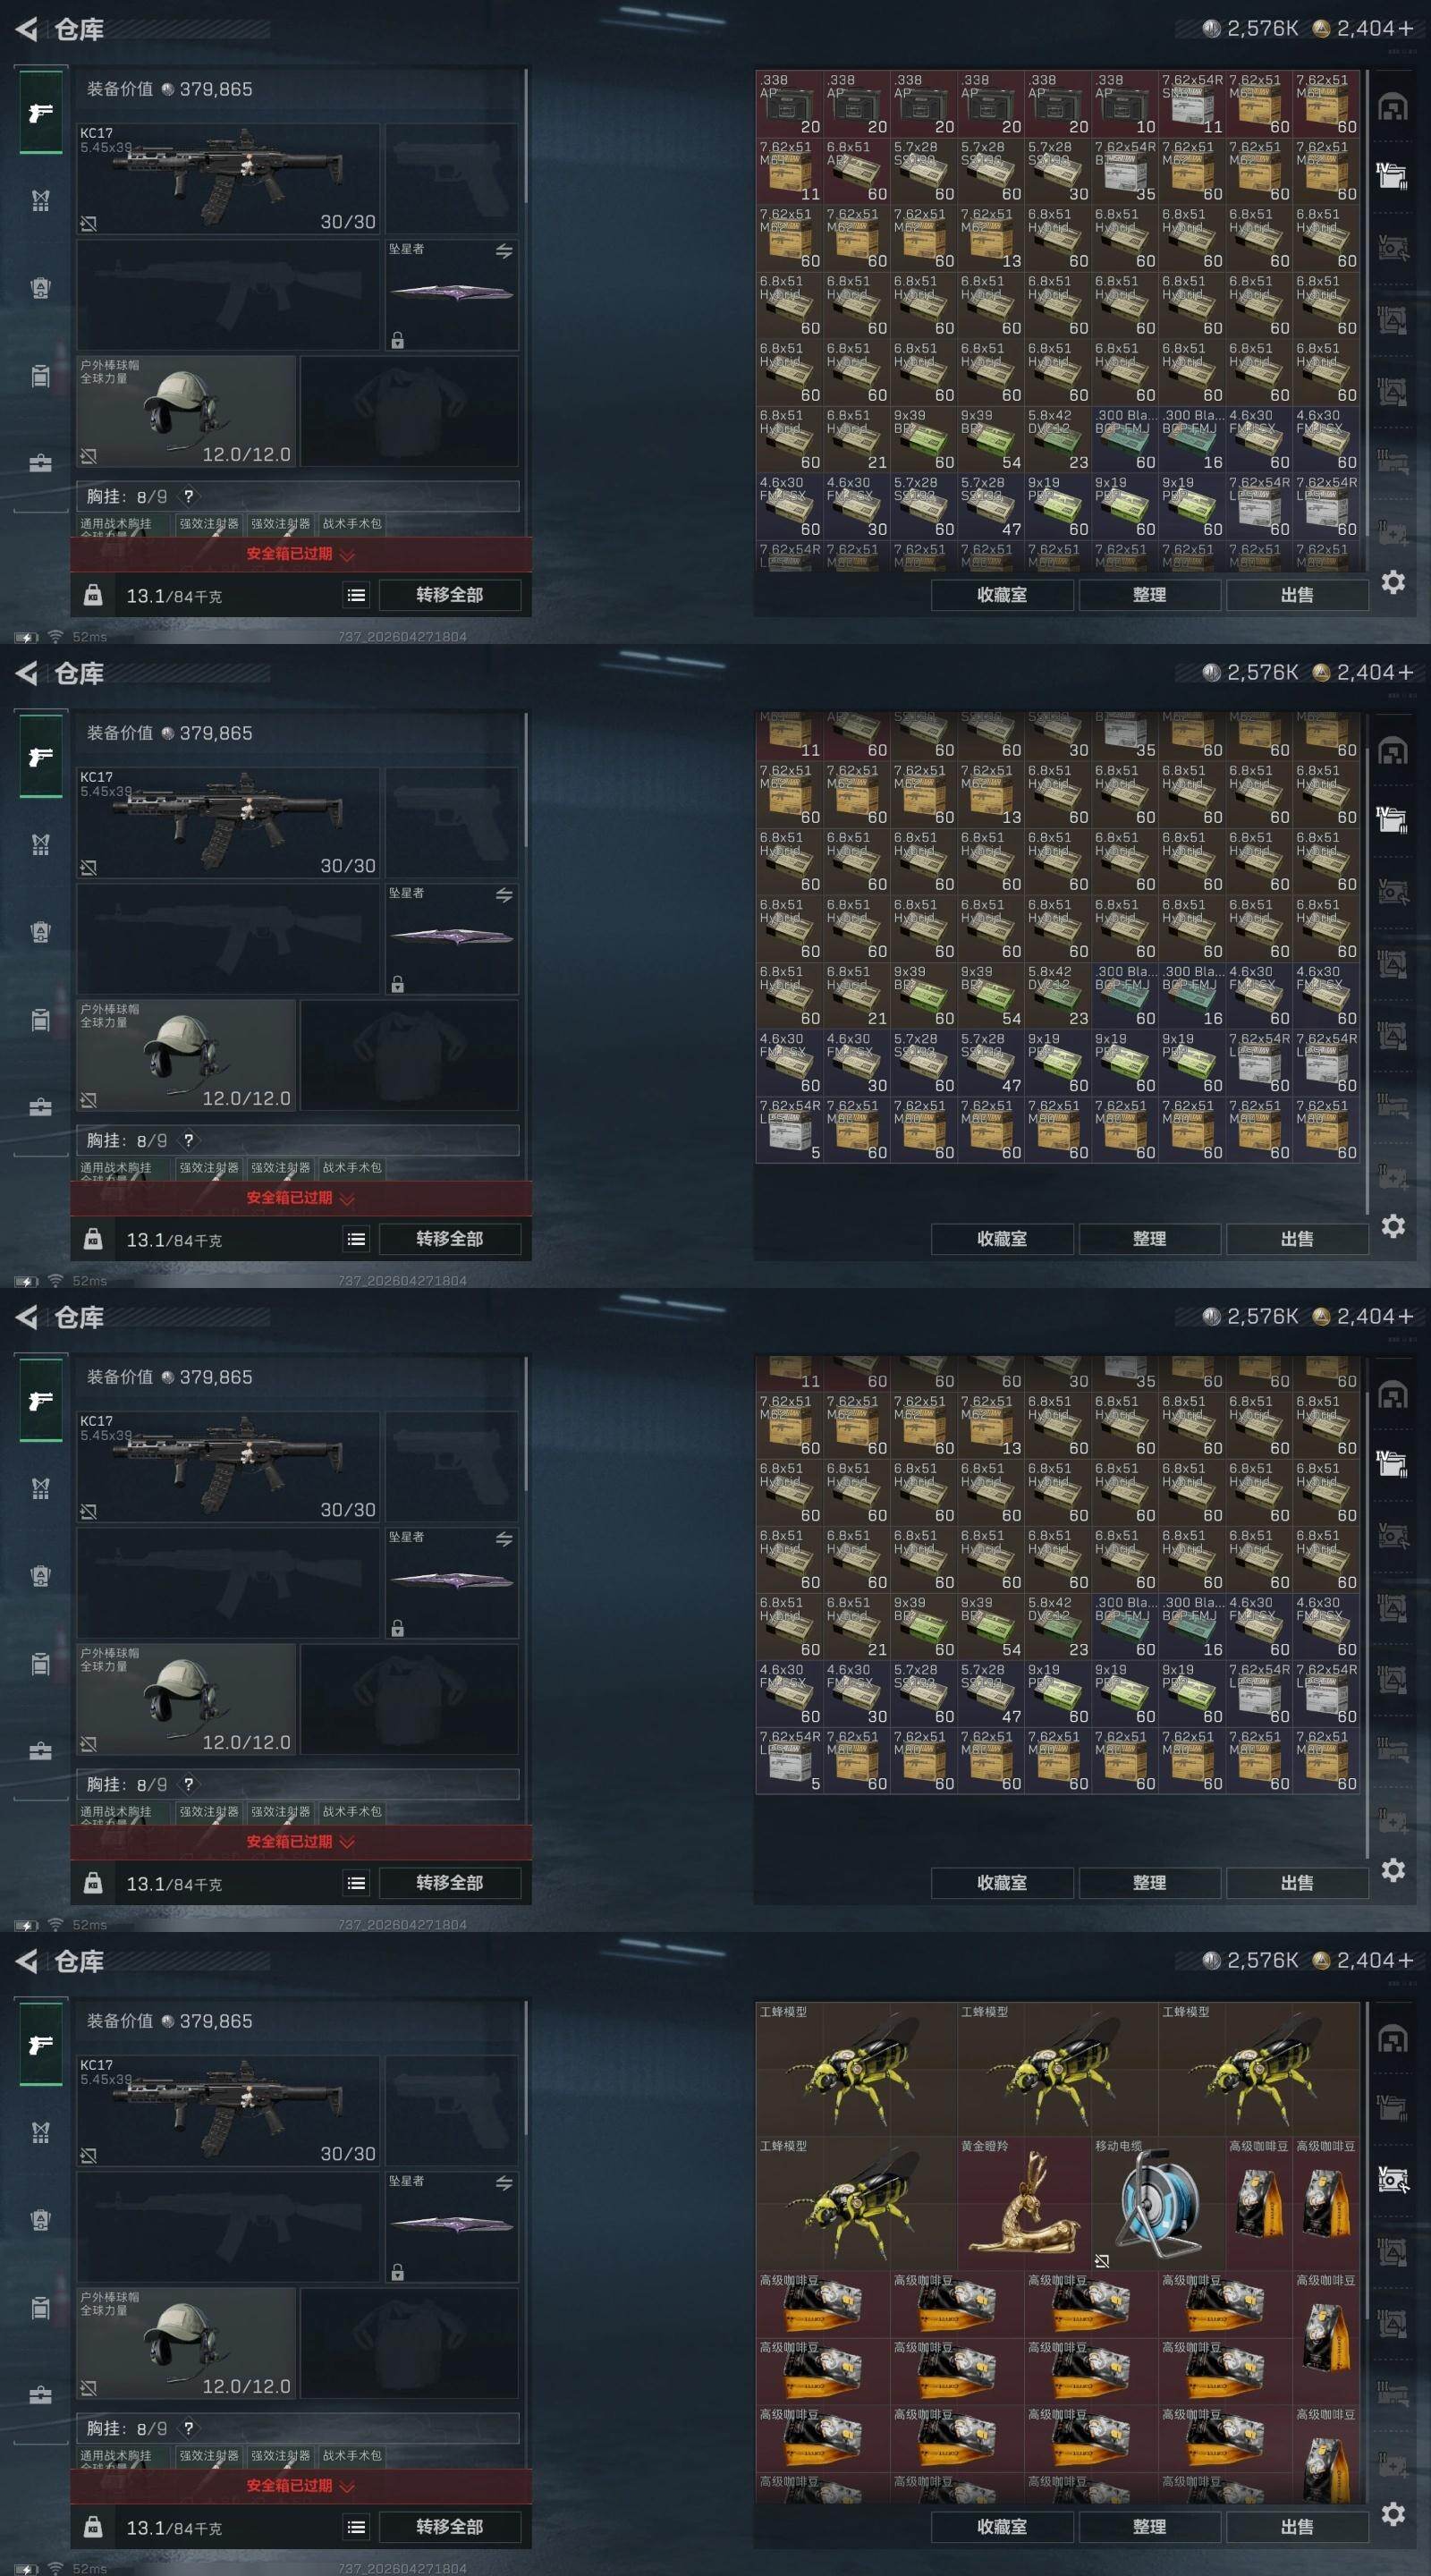Click the stash-overview arch icon above the level IV tab
The width and height of the screenshot is (1431, 2576).
click(x=1393, y=106)
